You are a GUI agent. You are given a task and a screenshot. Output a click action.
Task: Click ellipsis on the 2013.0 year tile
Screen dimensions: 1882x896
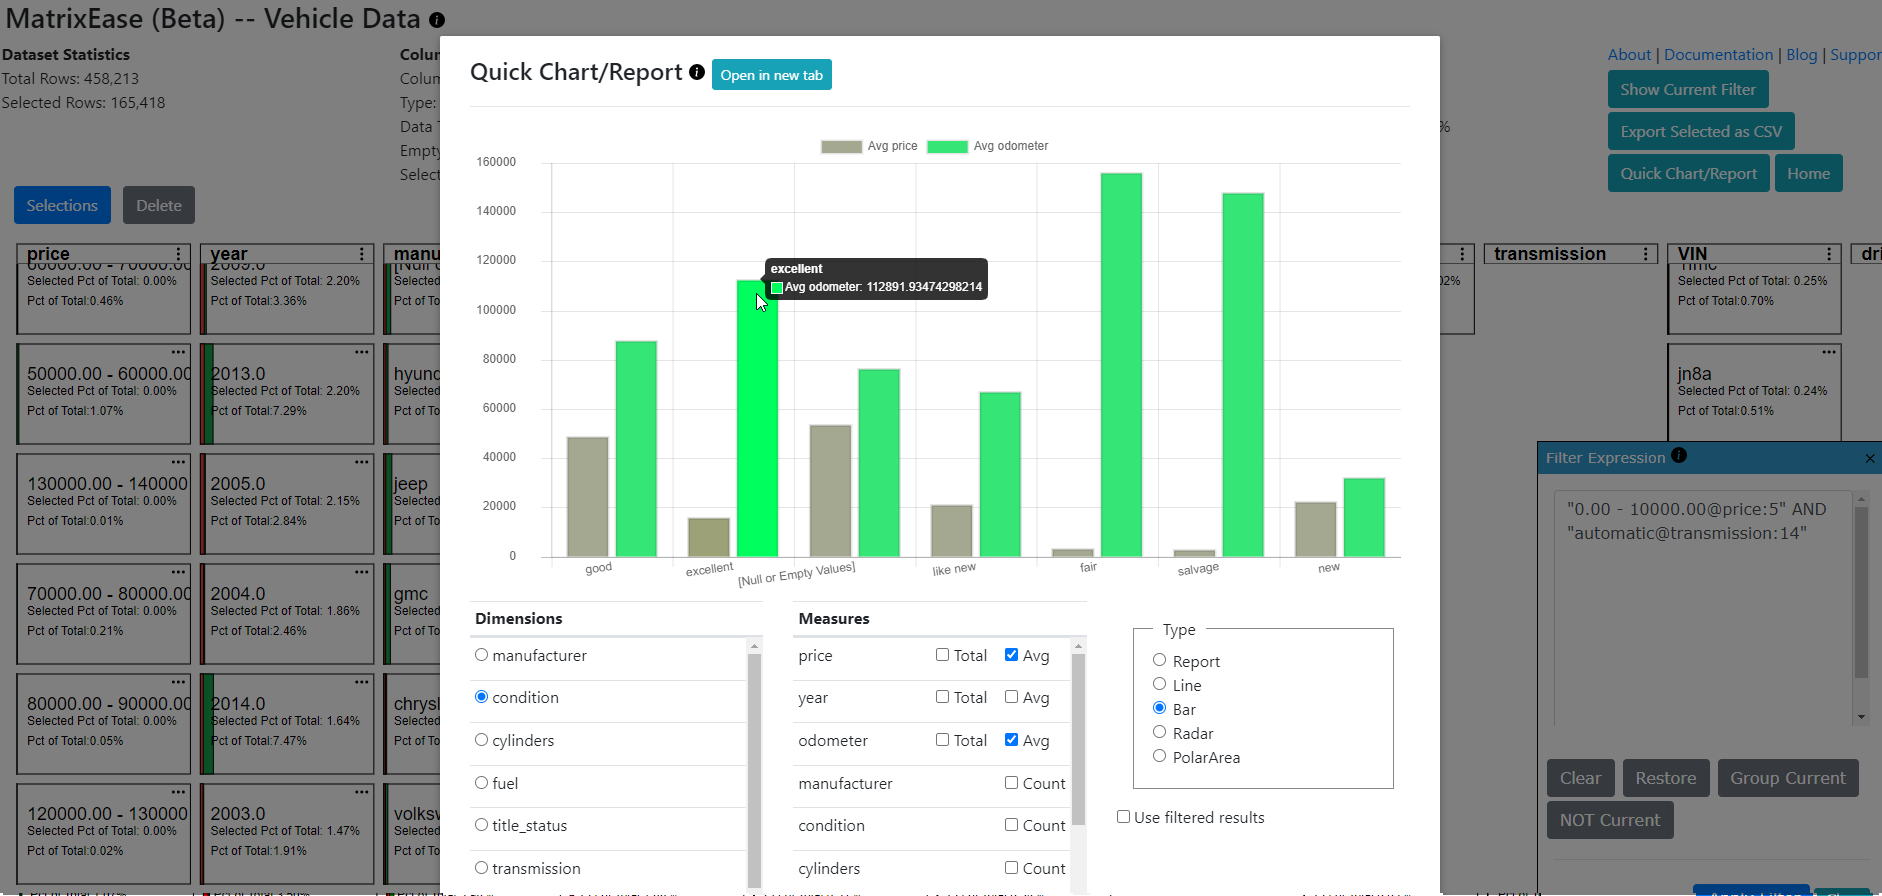[362, 352]
